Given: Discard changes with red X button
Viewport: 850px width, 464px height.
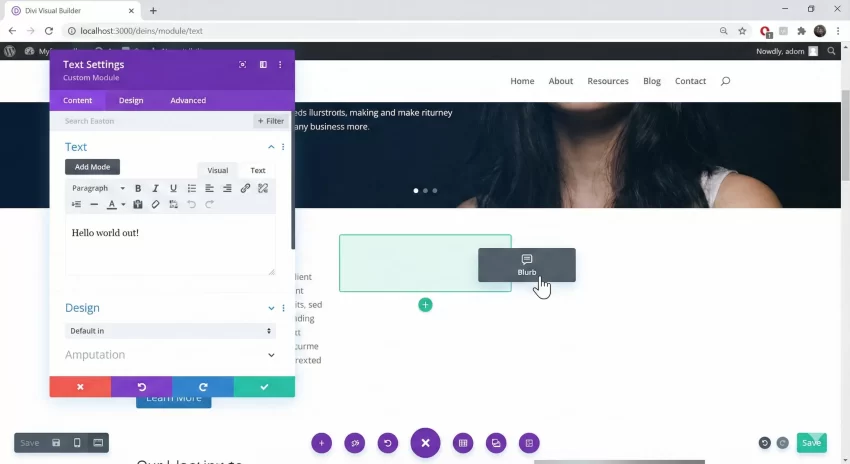Looking at the screenshot, I should pyautogui.click(x=80, y=386).
